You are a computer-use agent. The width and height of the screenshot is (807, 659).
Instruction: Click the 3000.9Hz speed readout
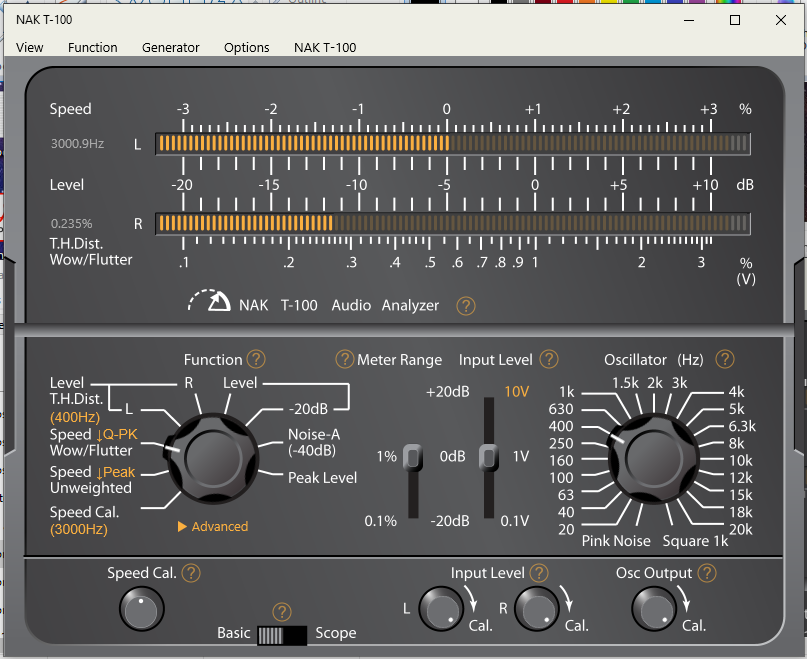(77, 144)
